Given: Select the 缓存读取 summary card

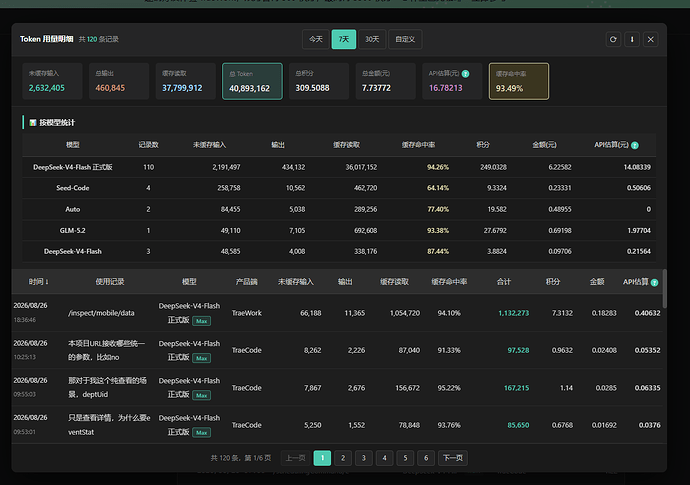Looking at the screenshot, I should [x=186, y=81].
